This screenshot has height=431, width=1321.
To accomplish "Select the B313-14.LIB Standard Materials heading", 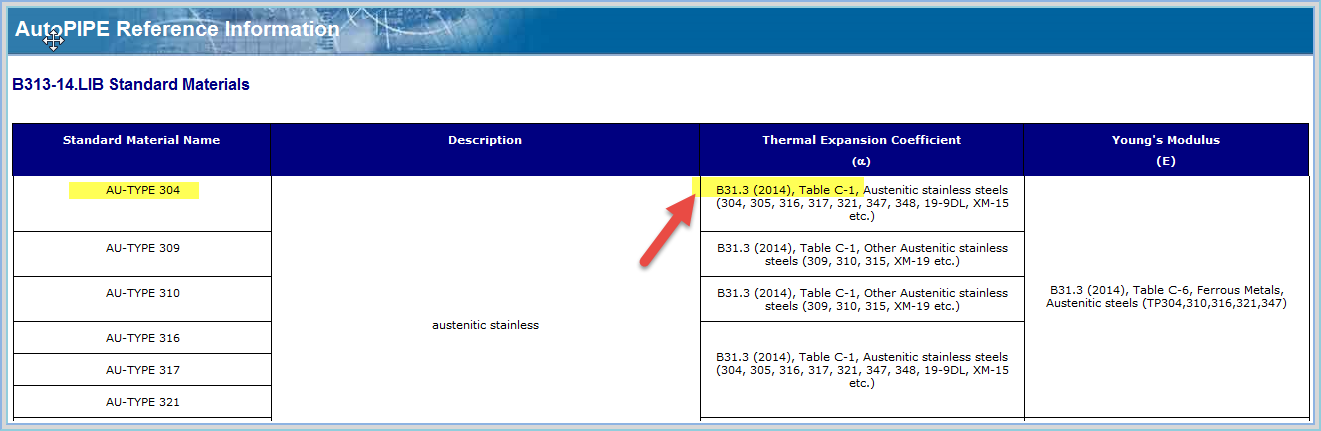I will coord(131,85).
